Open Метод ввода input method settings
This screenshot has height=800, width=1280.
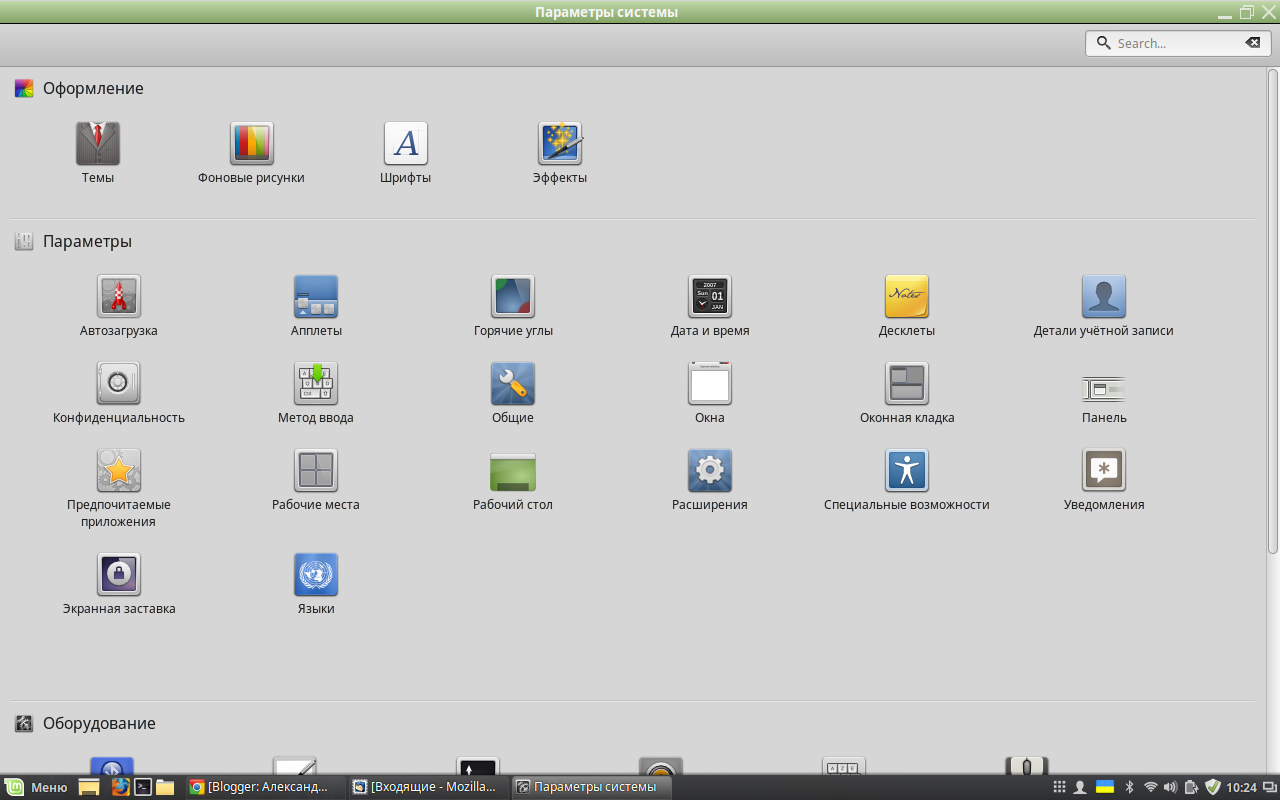click(x=316, y=384)
